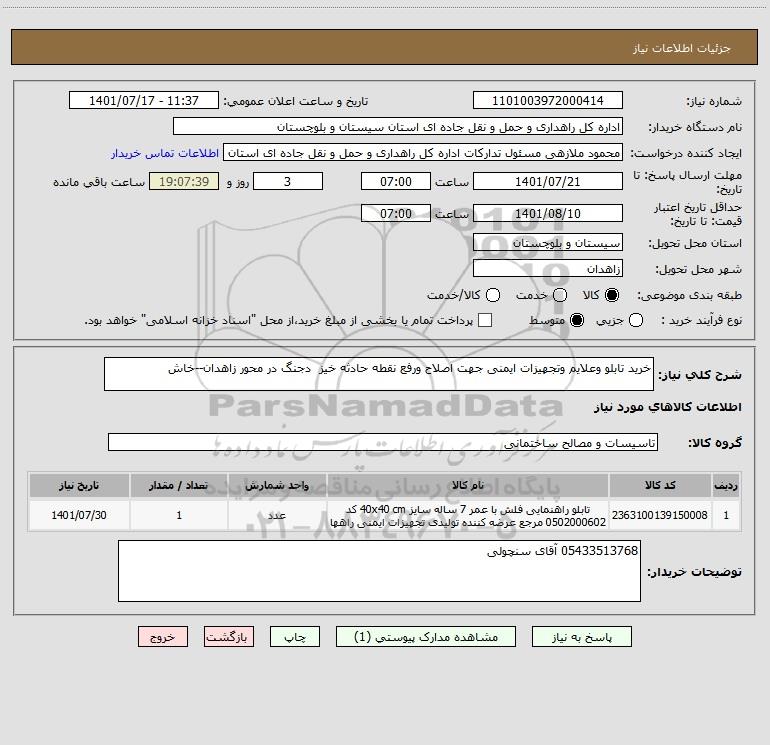
Task: Click the general need description text box
Action: tap(379, 374)
